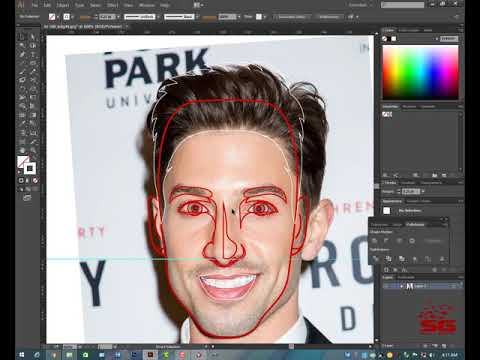Open the stroke color dropdown in control bar
Viewport: 480px width, 360px height.
point(72,17)
